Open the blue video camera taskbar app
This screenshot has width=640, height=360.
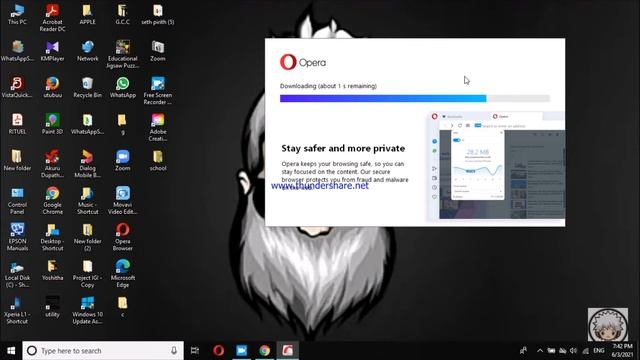241,351
